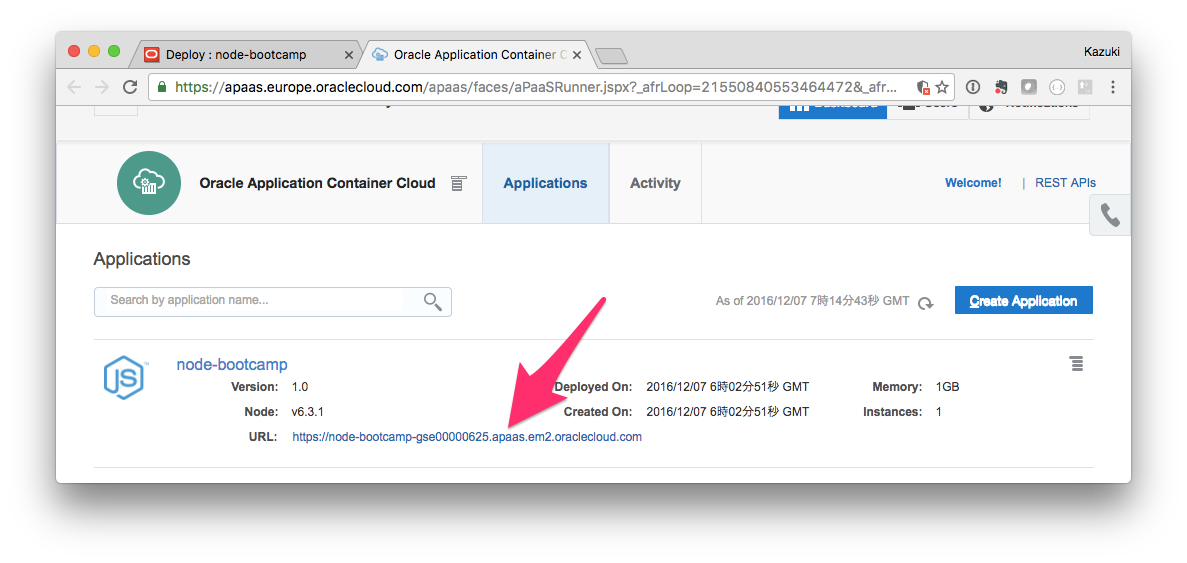Open the service menu icon beside title
1187x563 pixels.
point(458,183)
